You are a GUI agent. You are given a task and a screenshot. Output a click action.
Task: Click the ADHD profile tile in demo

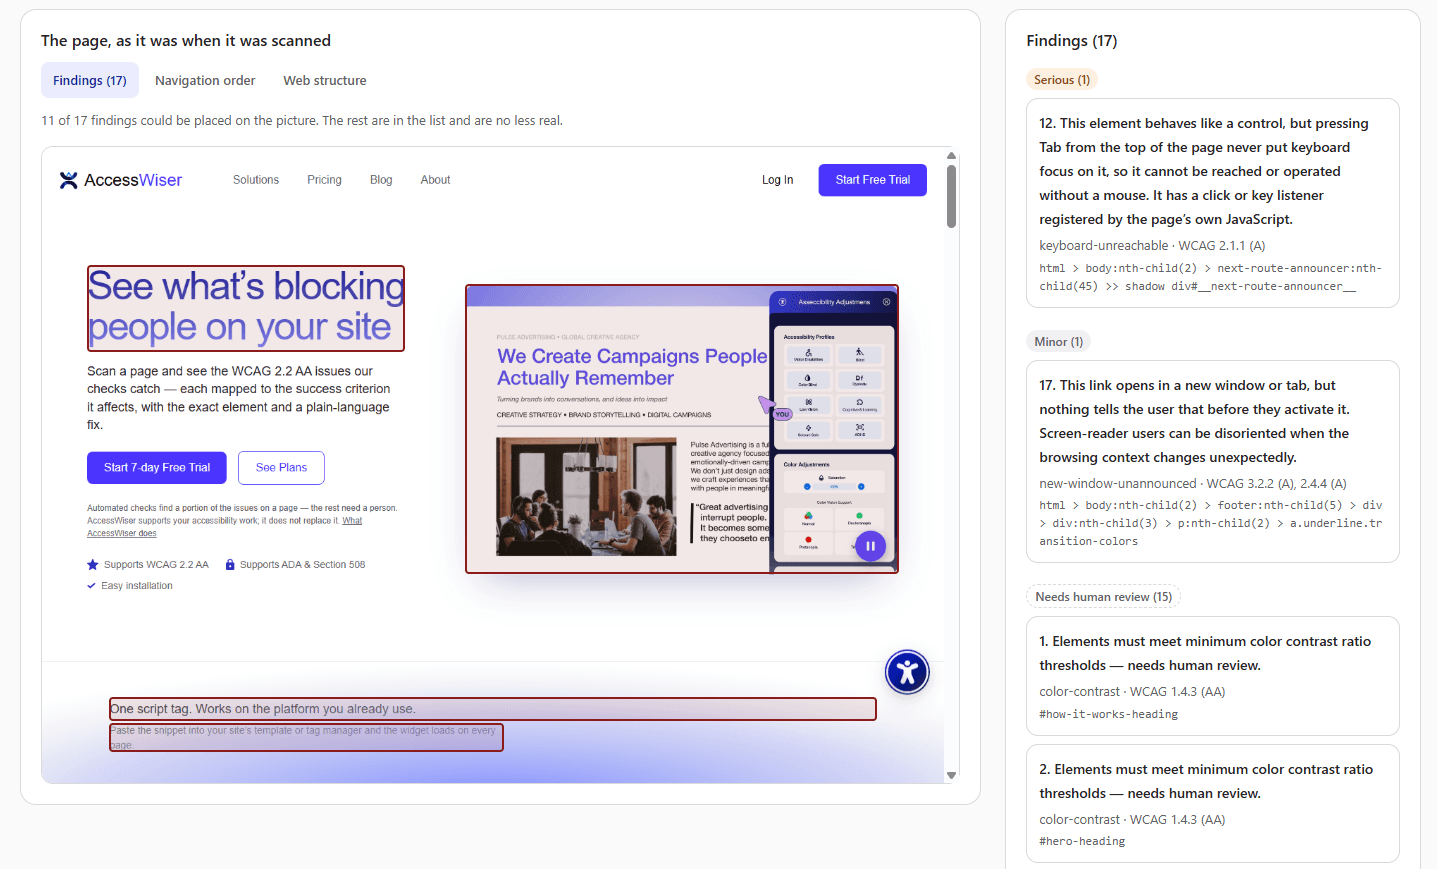860,430
